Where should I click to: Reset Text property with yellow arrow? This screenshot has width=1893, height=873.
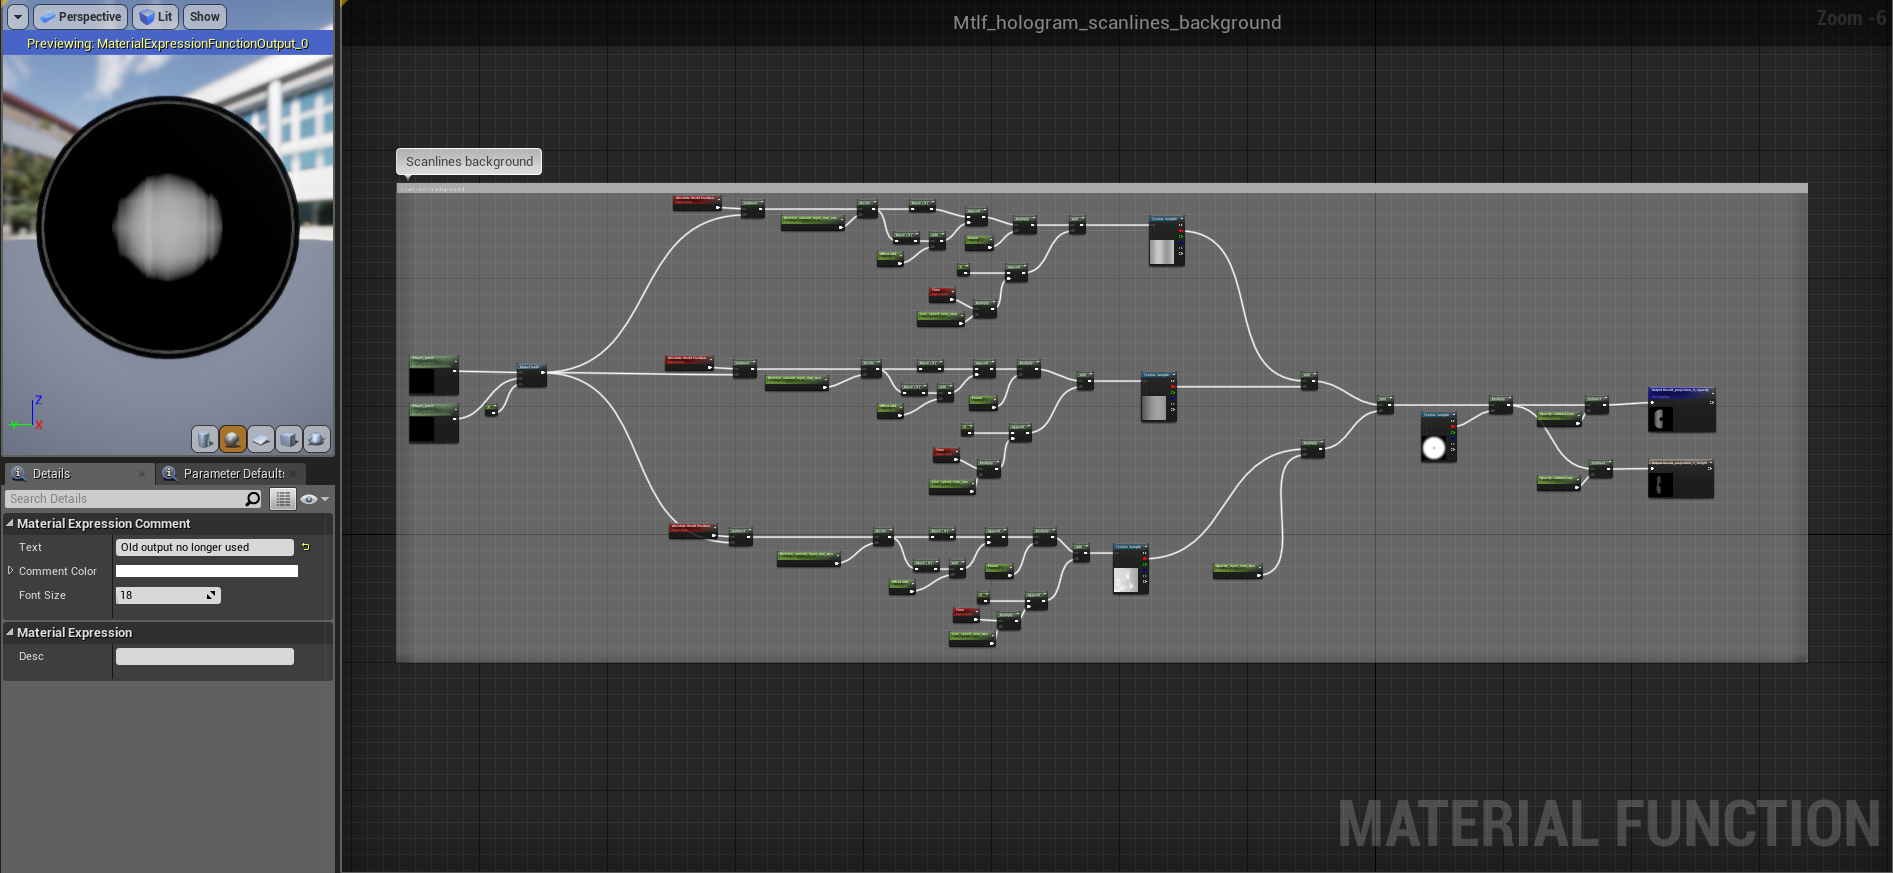click(306, 547)
